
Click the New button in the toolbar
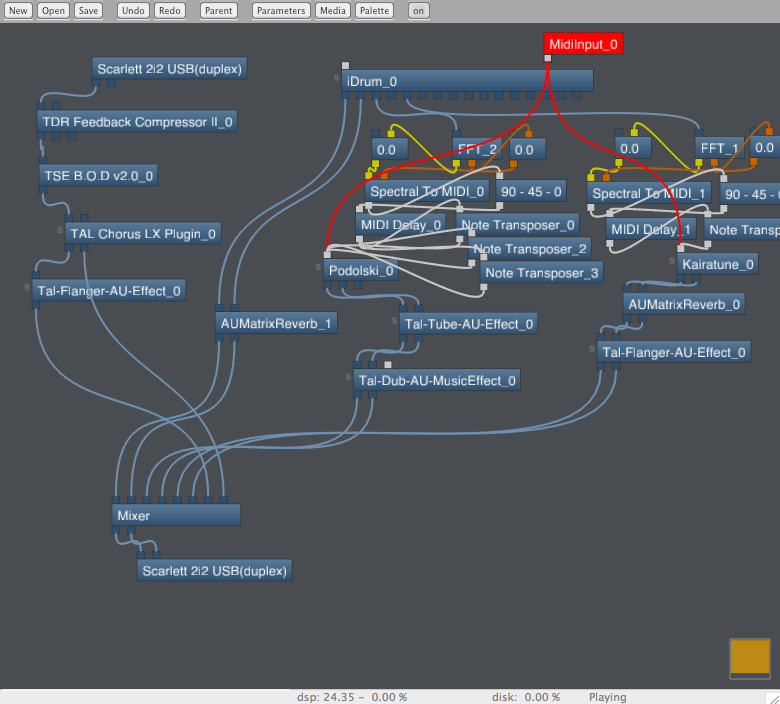click(20, 11)
